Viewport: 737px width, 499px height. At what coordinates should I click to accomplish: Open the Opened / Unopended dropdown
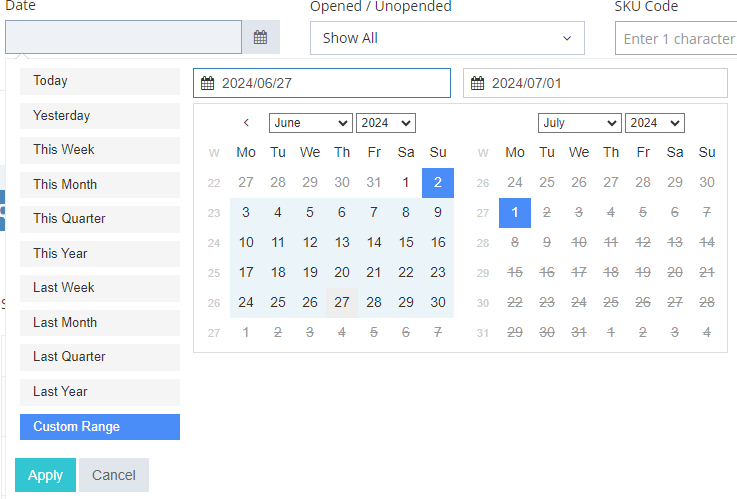click(x=446, y=38)
